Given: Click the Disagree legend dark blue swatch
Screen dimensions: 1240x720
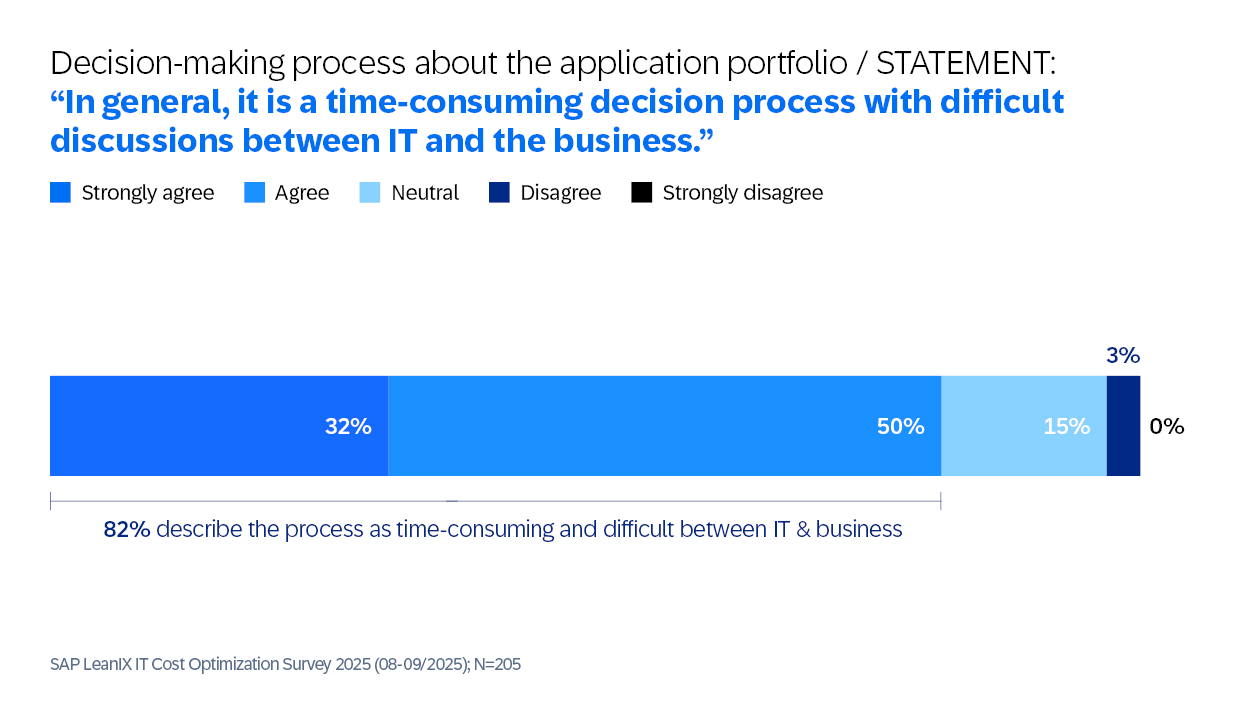Looking at the screenshot, I should (499, 193).
